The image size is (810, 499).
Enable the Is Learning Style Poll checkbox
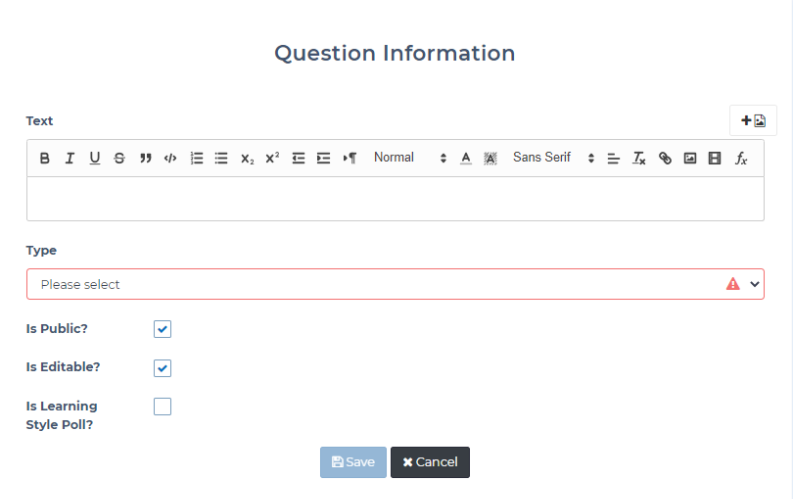[x=163, y=407]
